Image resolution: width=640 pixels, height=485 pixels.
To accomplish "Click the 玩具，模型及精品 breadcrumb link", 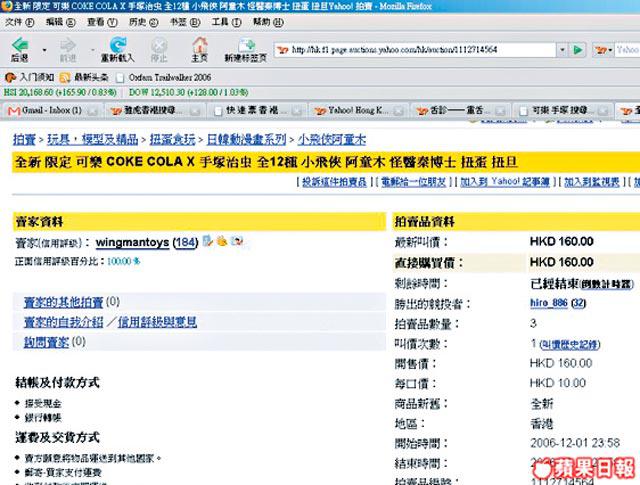I will coord(93,140).
